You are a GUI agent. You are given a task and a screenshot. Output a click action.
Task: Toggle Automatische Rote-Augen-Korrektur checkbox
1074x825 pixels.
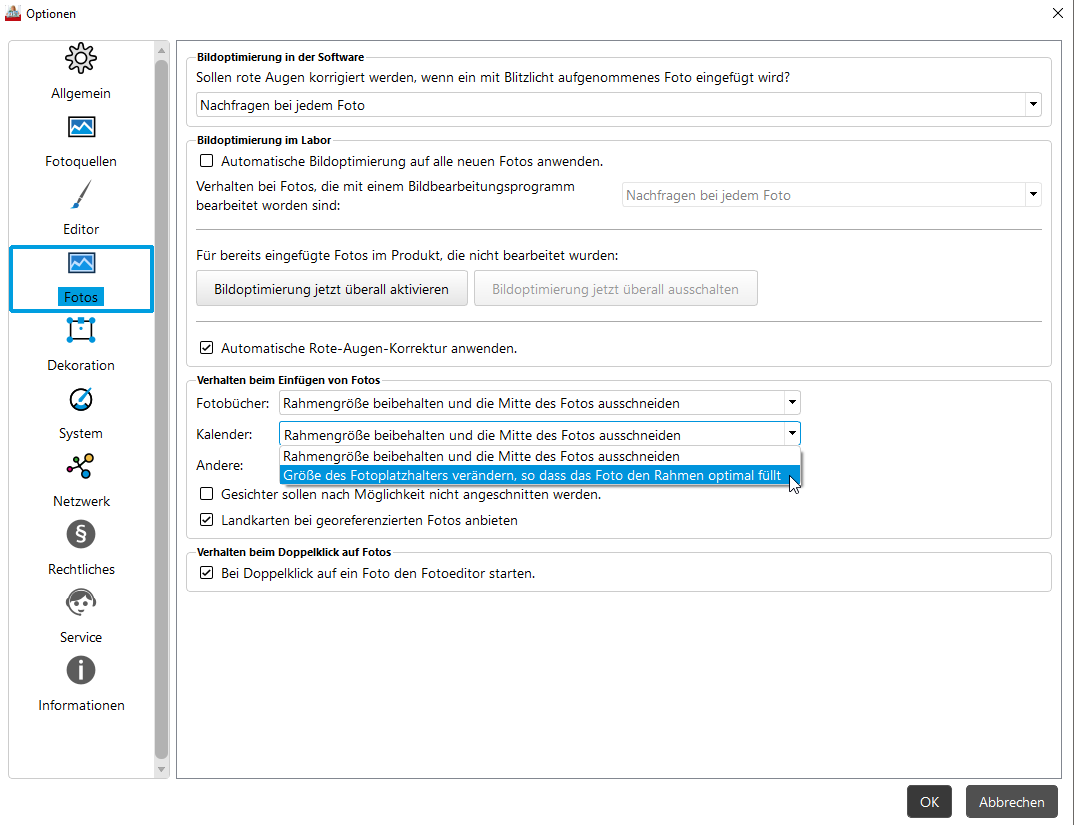(207, 349)
